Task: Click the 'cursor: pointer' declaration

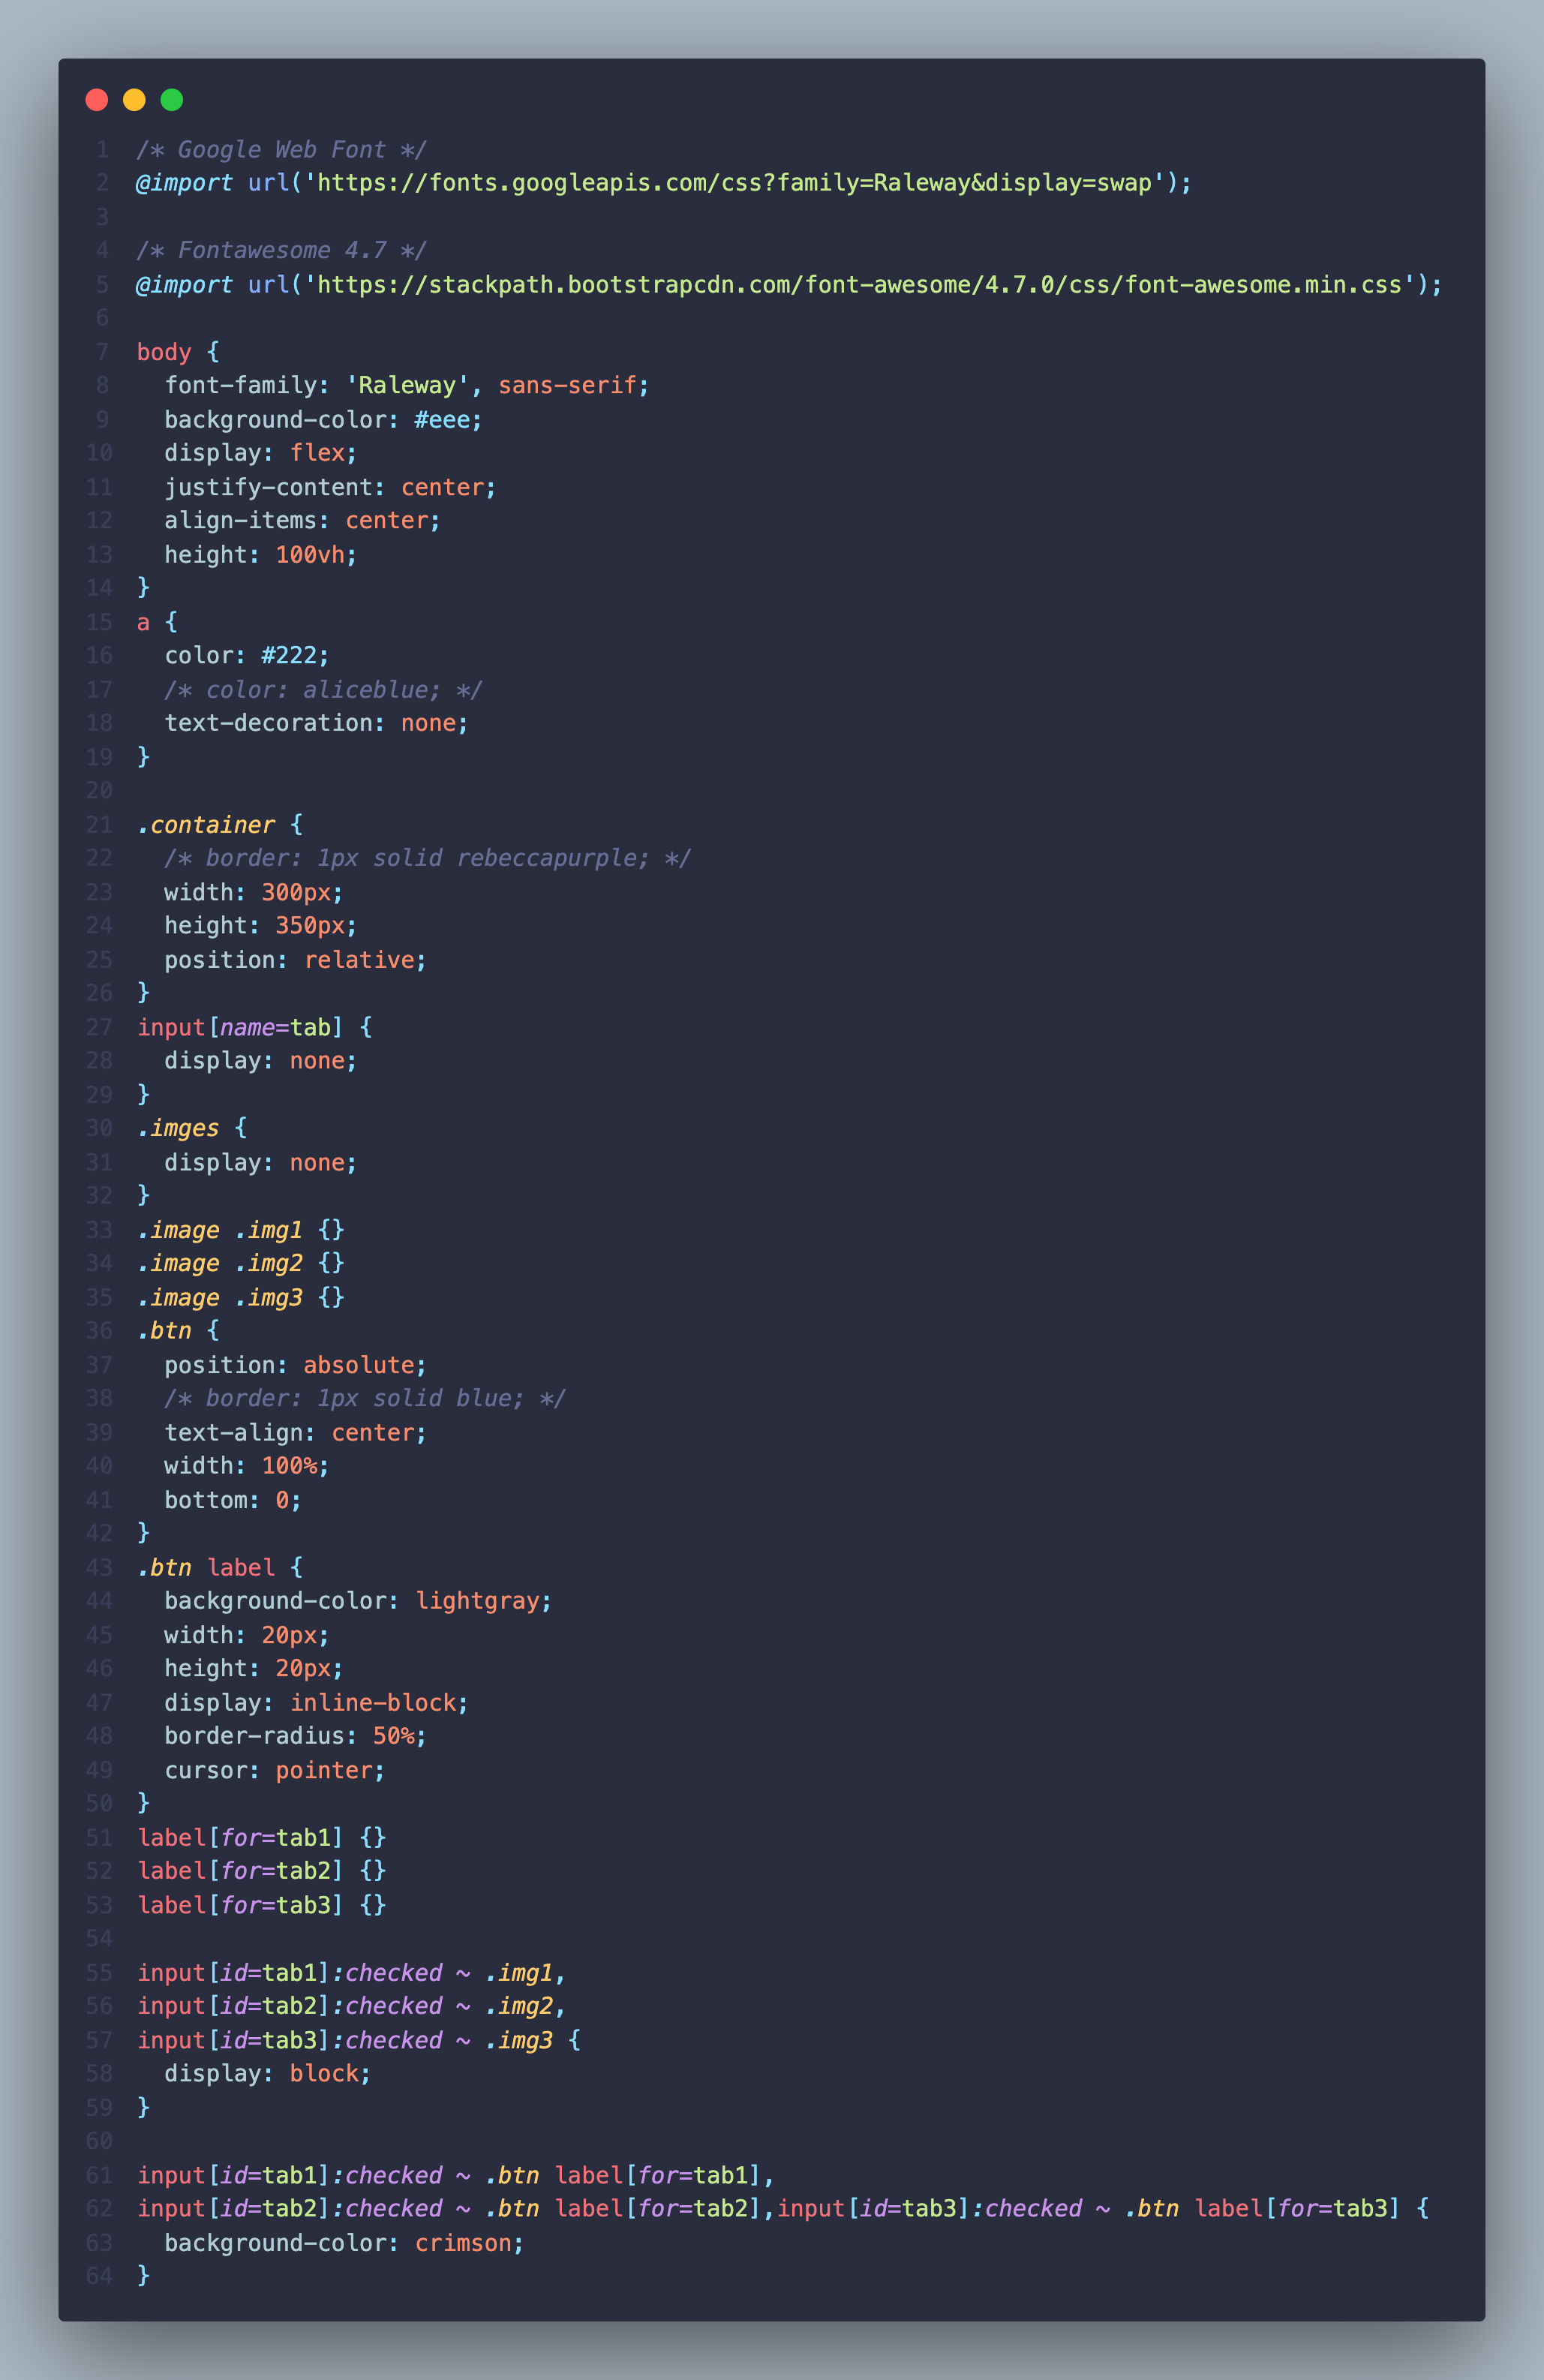Action: pos(274,1770)
